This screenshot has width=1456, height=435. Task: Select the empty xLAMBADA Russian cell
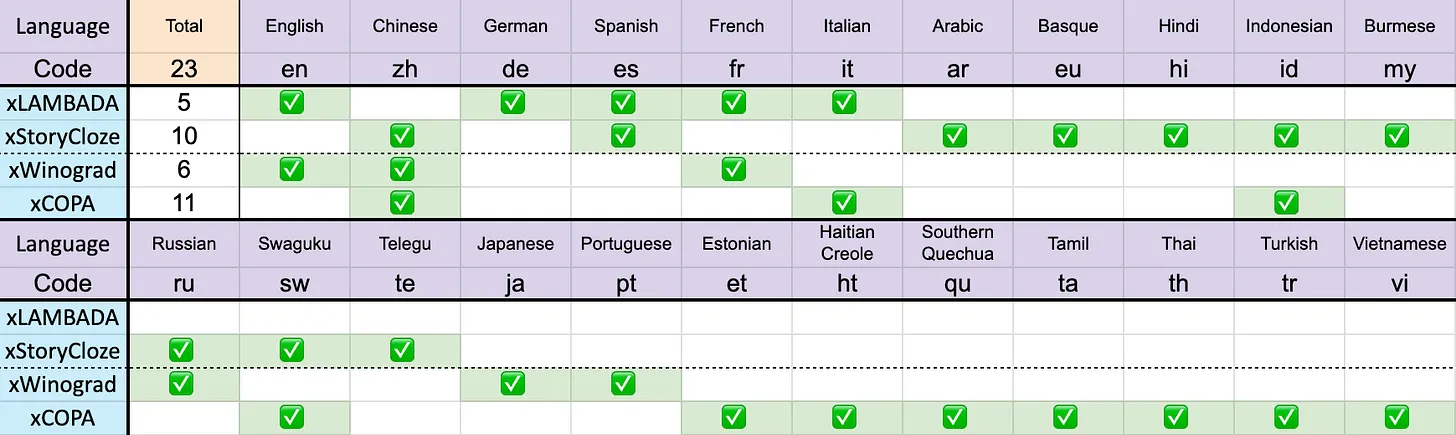(x=183, y=317)
